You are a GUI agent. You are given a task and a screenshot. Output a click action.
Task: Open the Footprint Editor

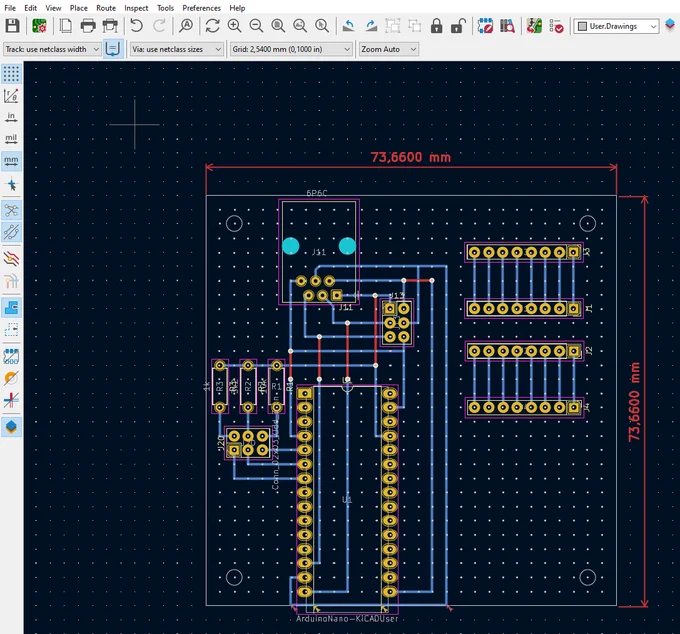pyautogui.click(x=485, y=26)
